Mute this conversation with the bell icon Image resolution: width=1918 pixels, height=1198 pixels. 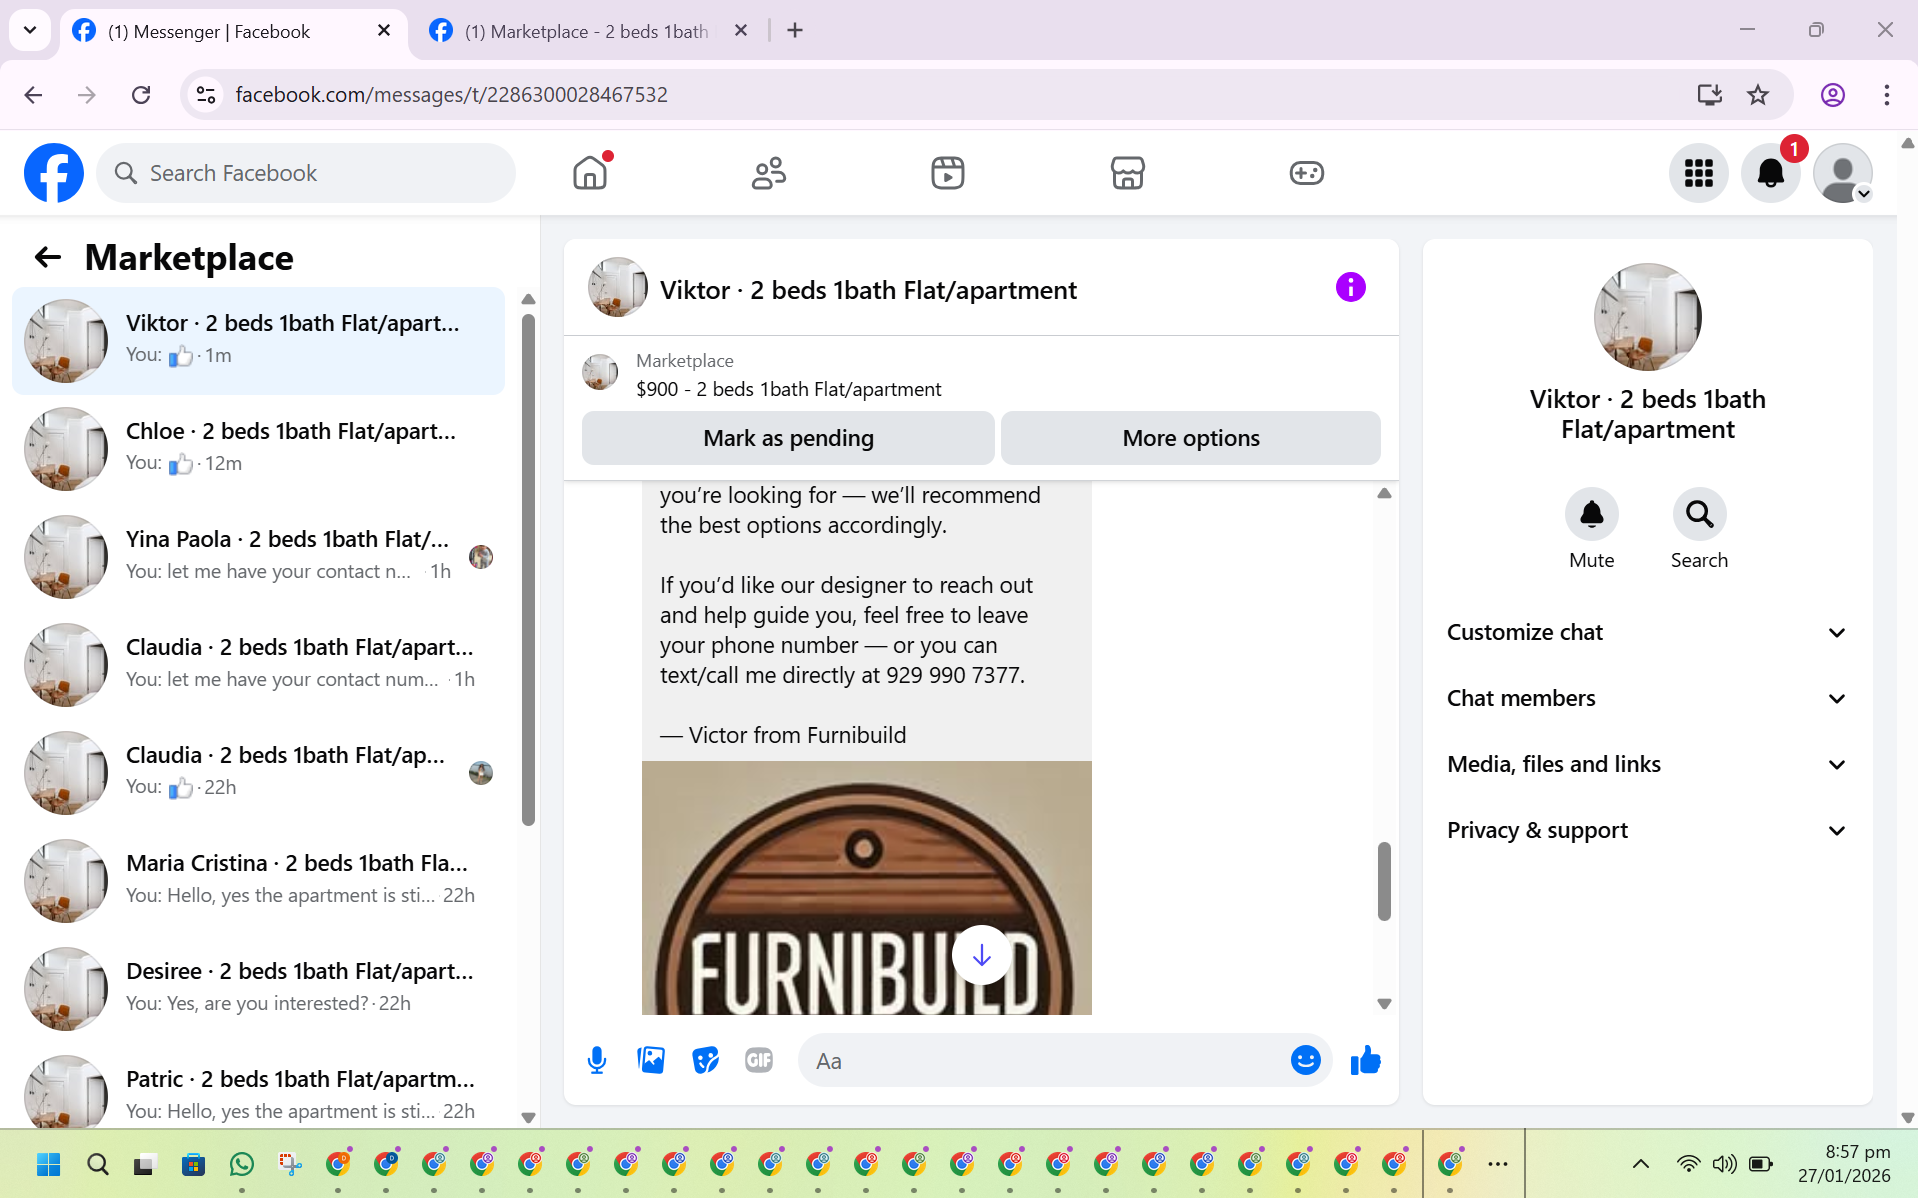[x=1591, y=514]
